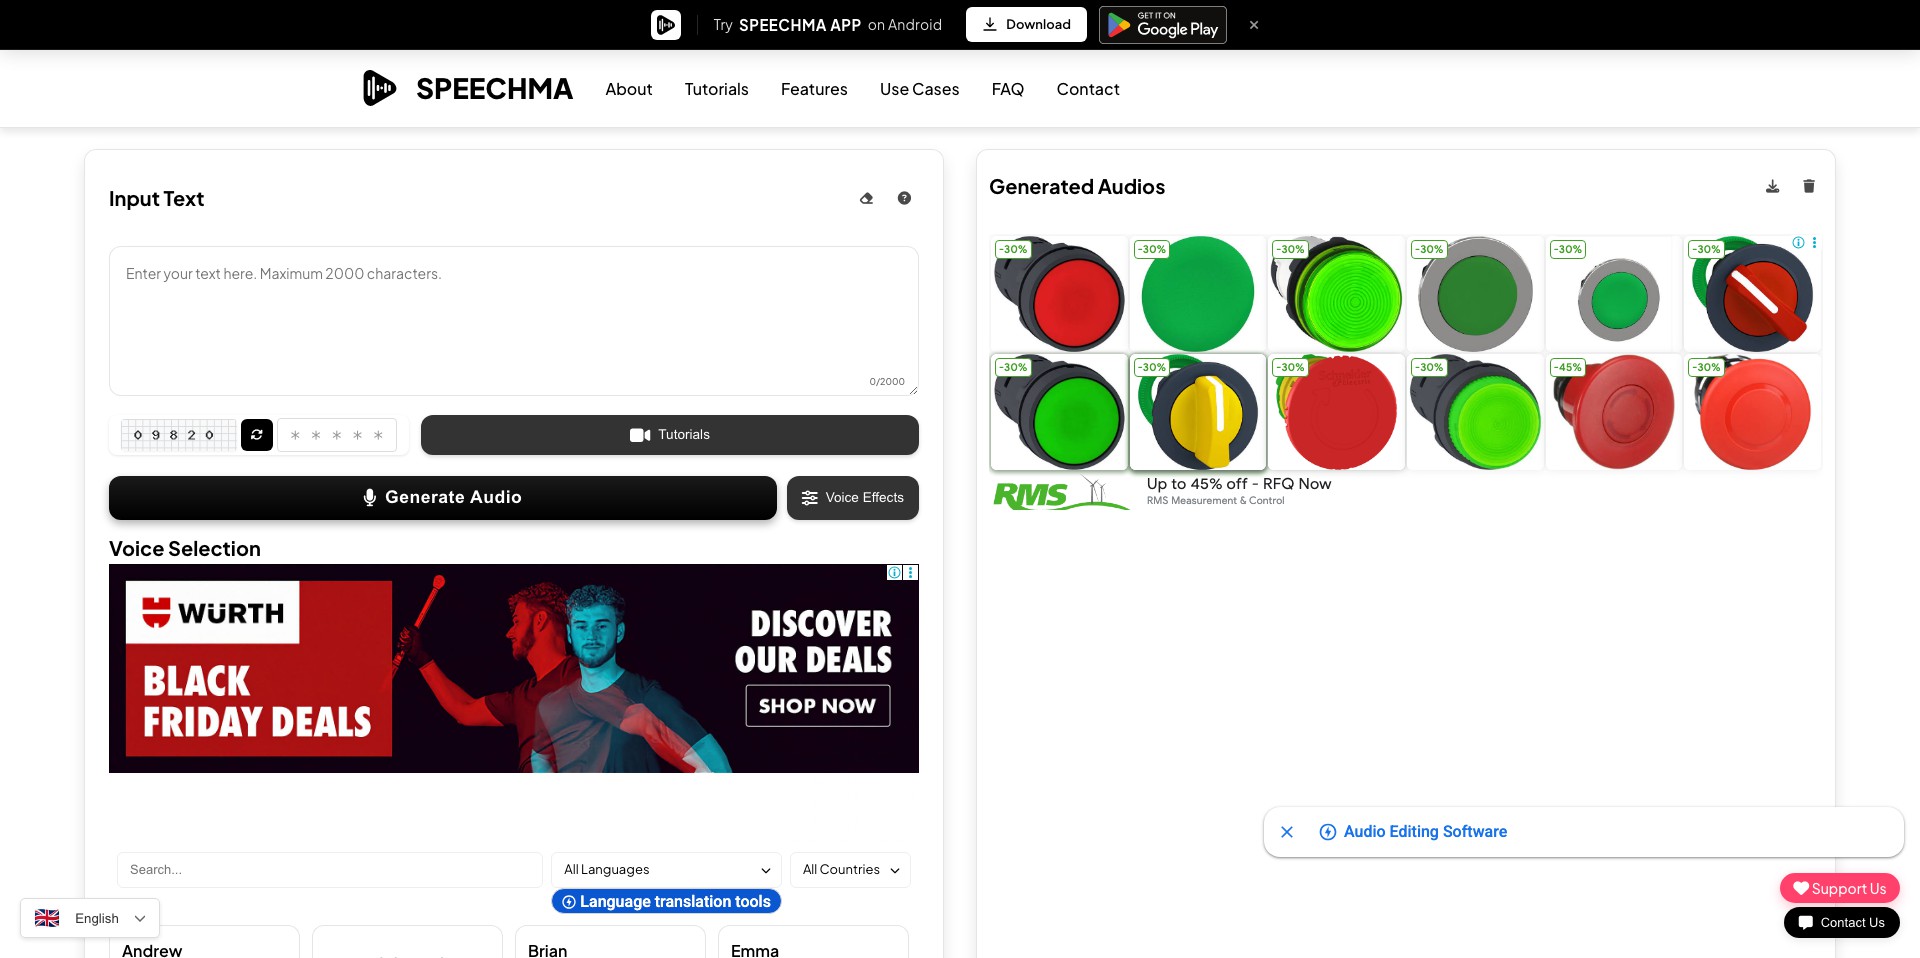Click the UK flag language icon

click(47, 918)
